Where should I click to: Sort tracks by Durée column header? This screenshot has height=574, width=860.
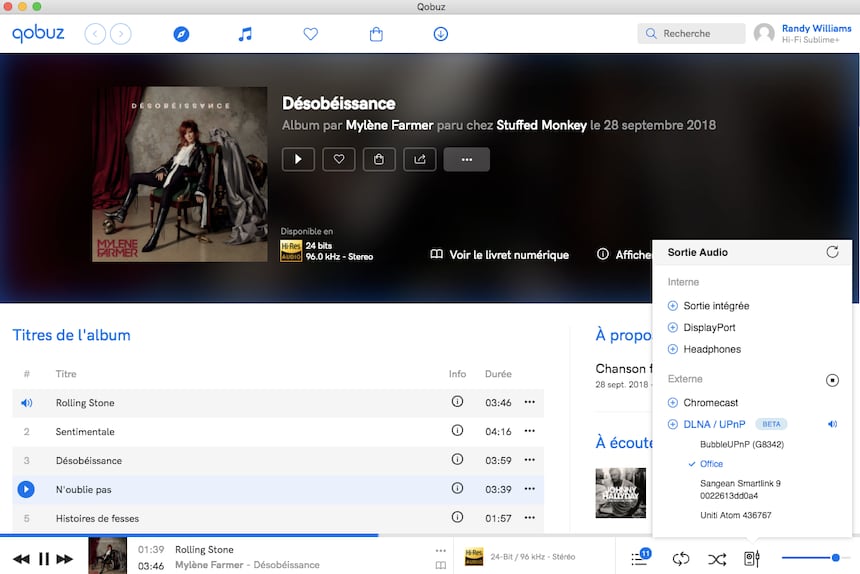[497, 374]
